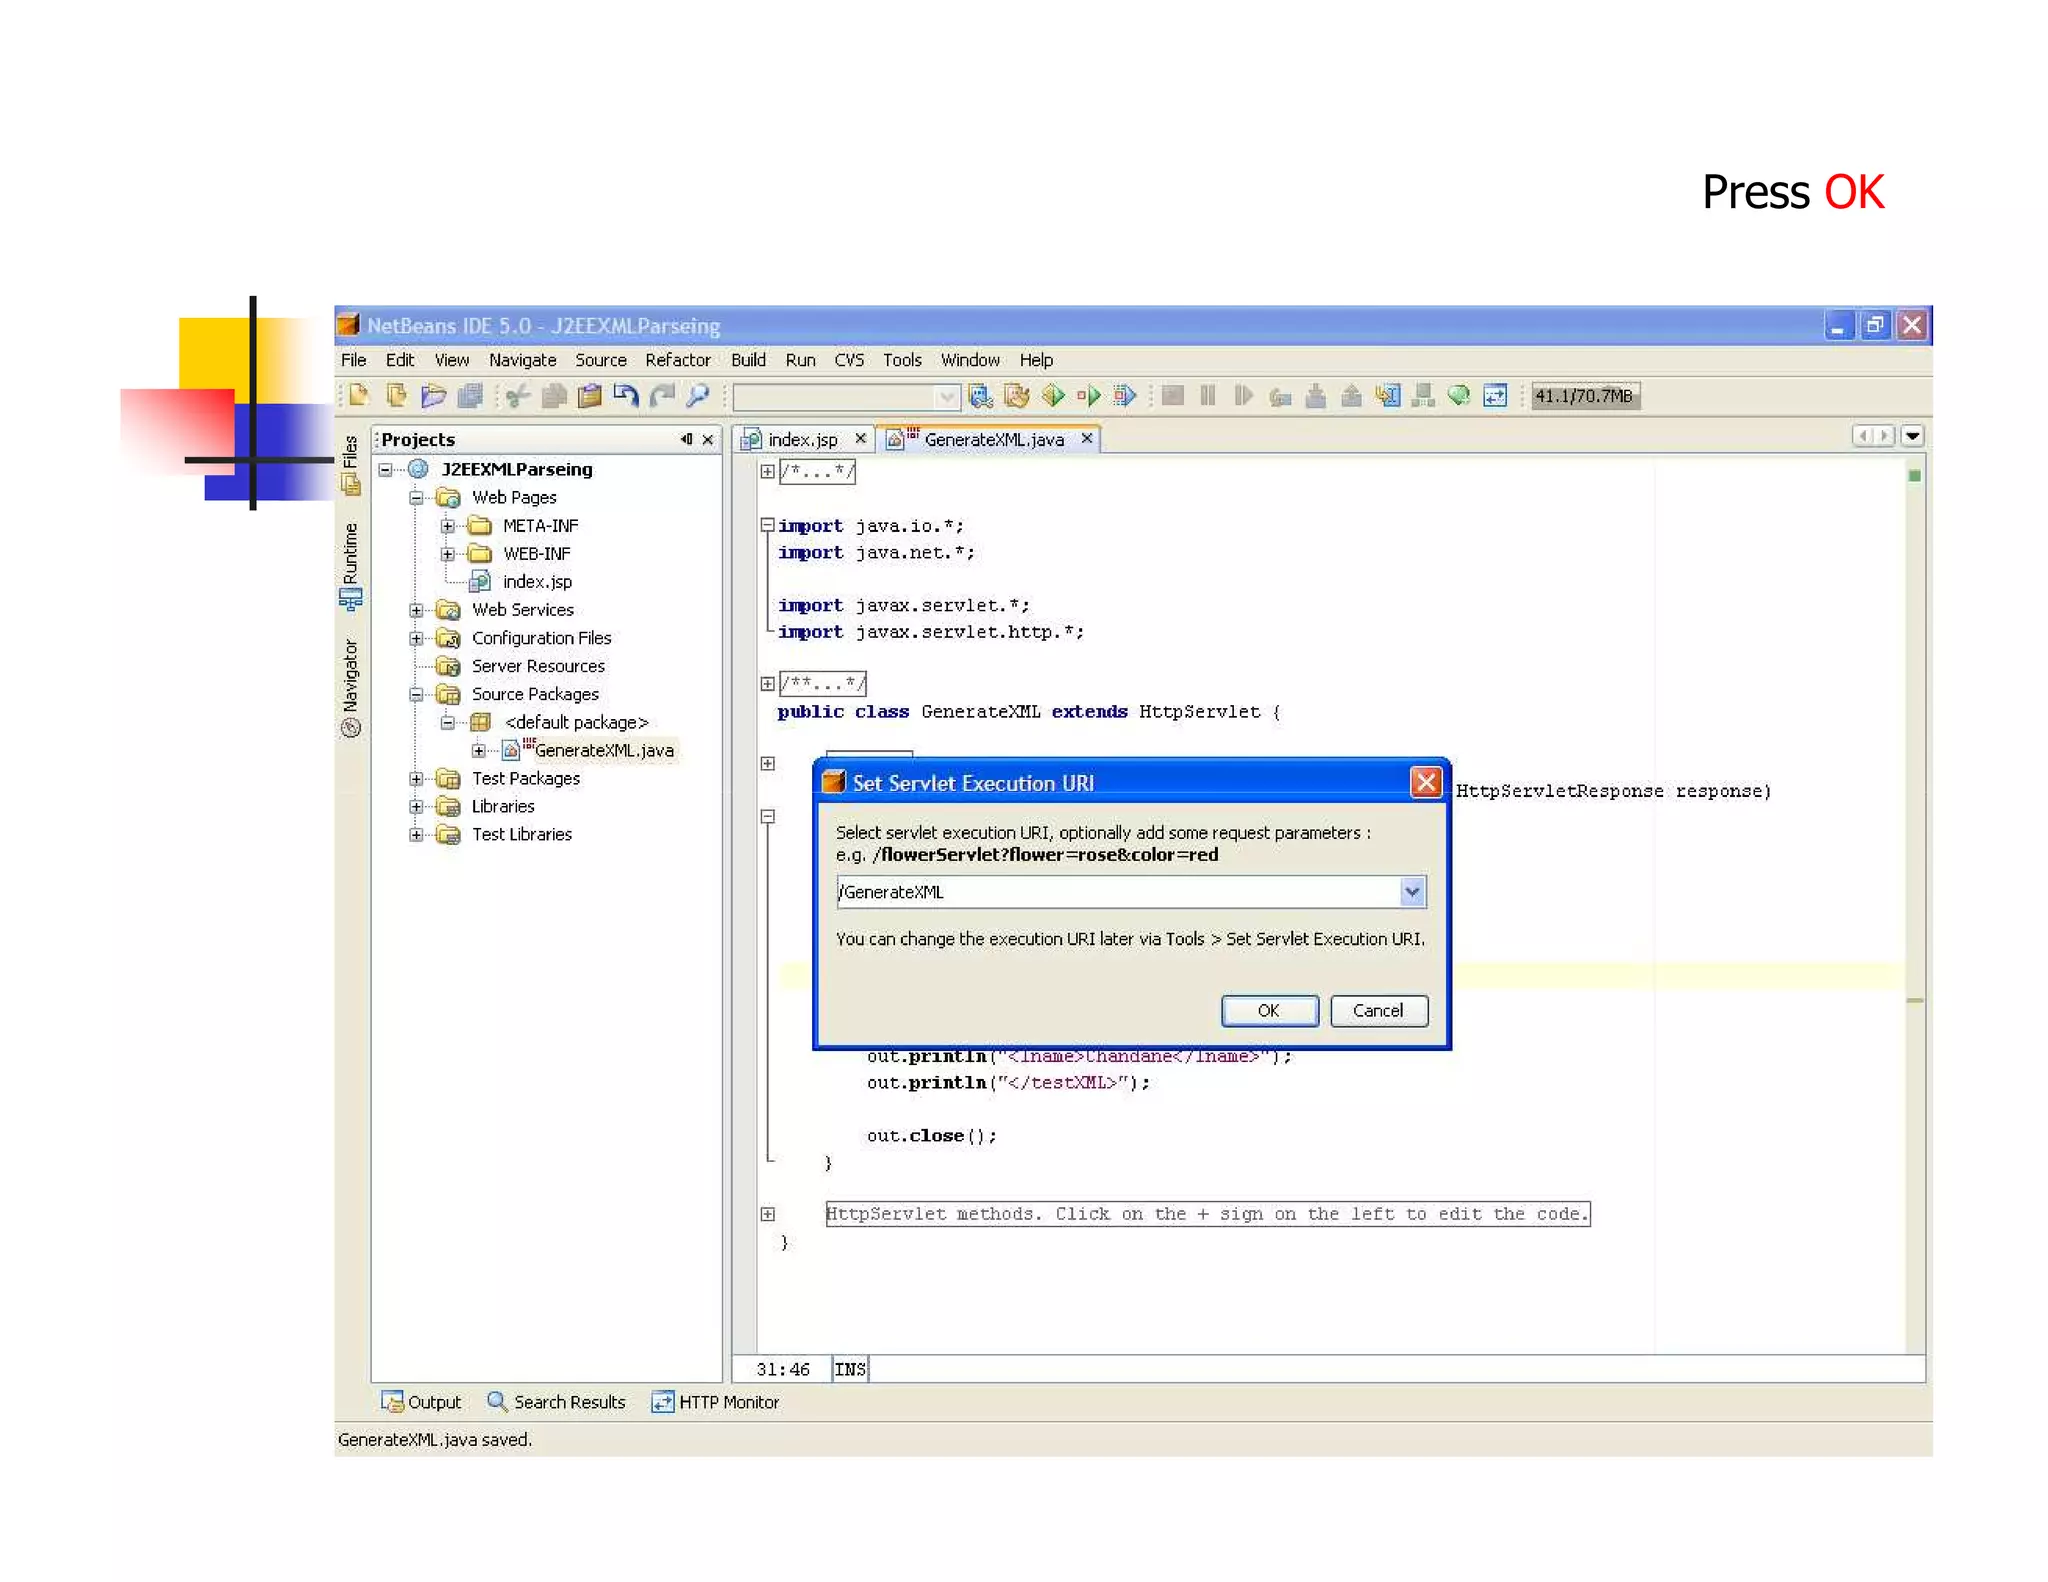Collapse the Web Pages folder
The height and width of the screenshot is (1582, 2048).
pos(417,497)
